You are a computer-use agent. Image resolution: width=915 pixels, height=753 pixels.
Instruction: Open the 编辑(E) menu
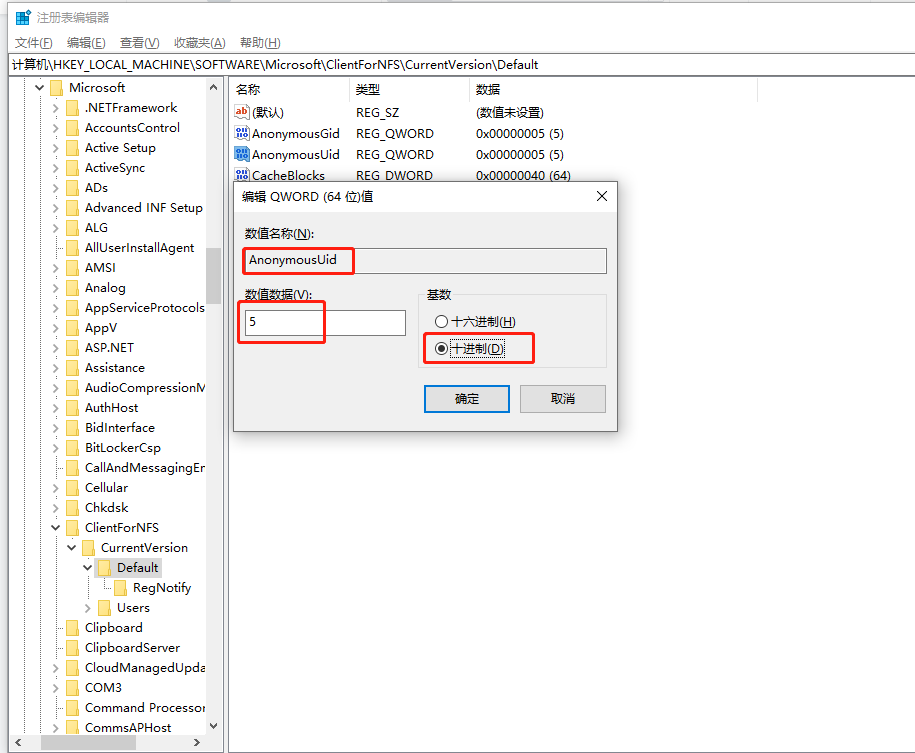click(86, 43)
